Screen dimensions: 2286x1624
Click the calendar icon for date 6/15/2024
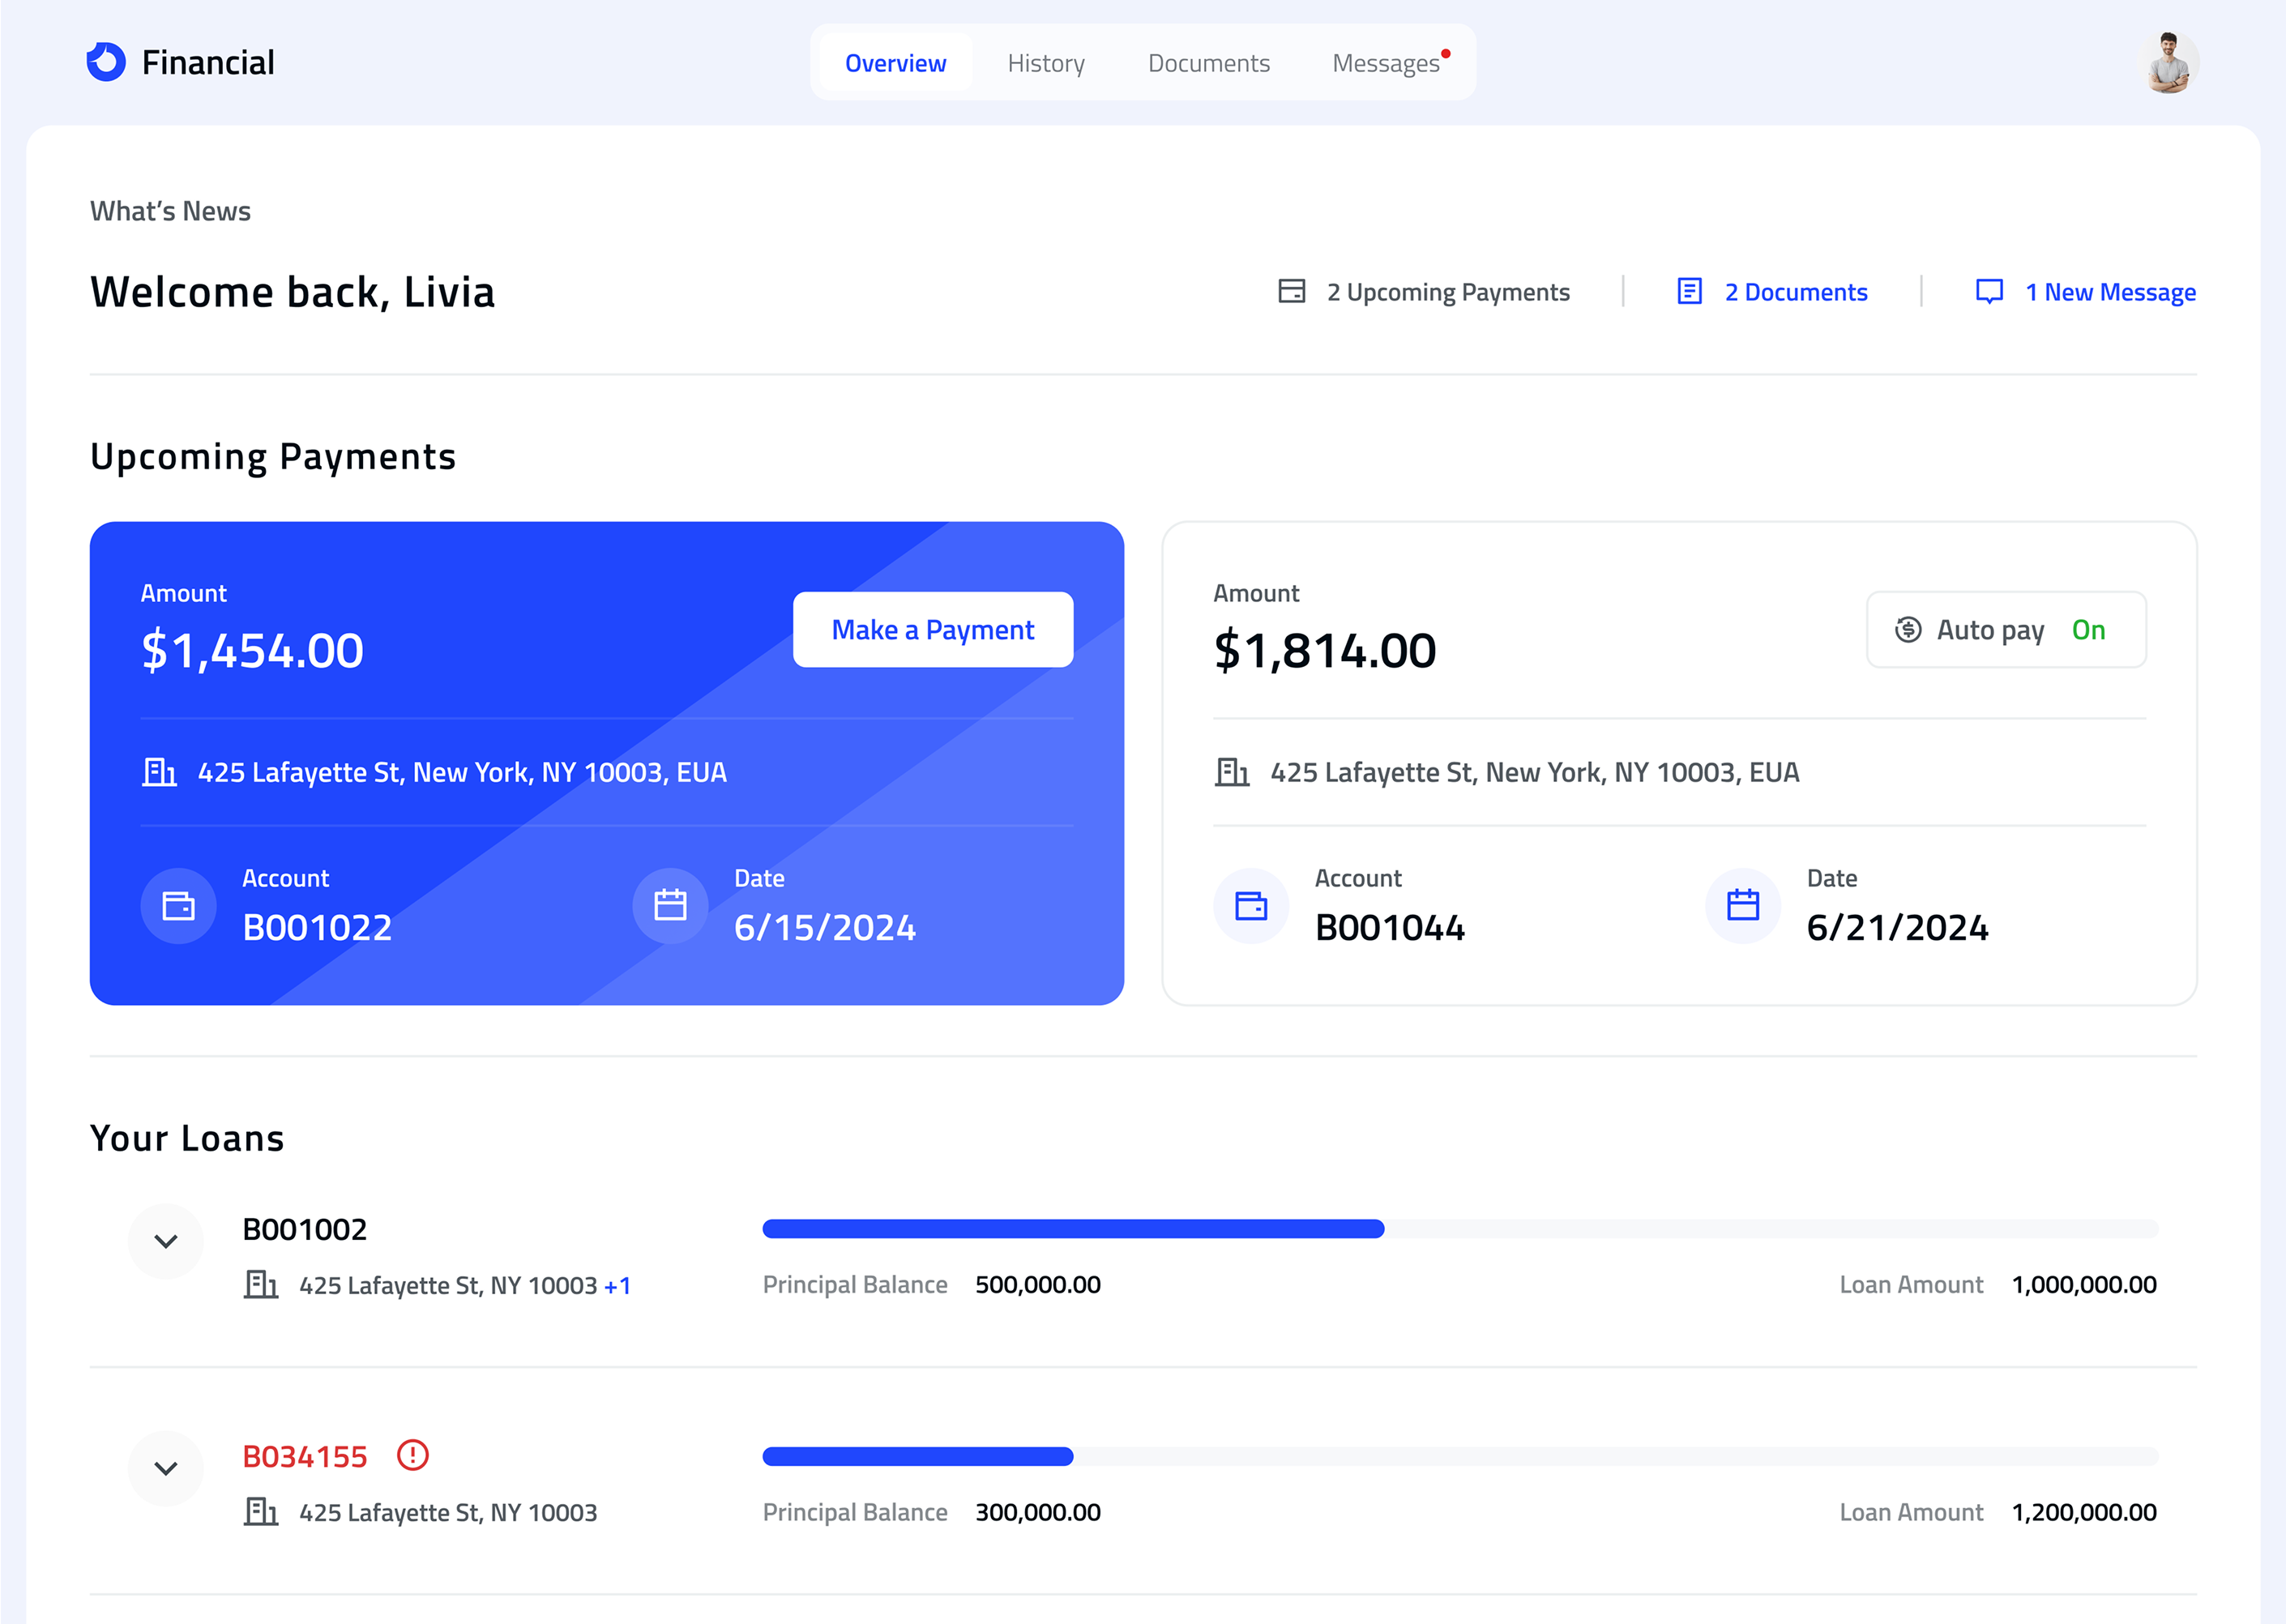click(x=670, y=906)
